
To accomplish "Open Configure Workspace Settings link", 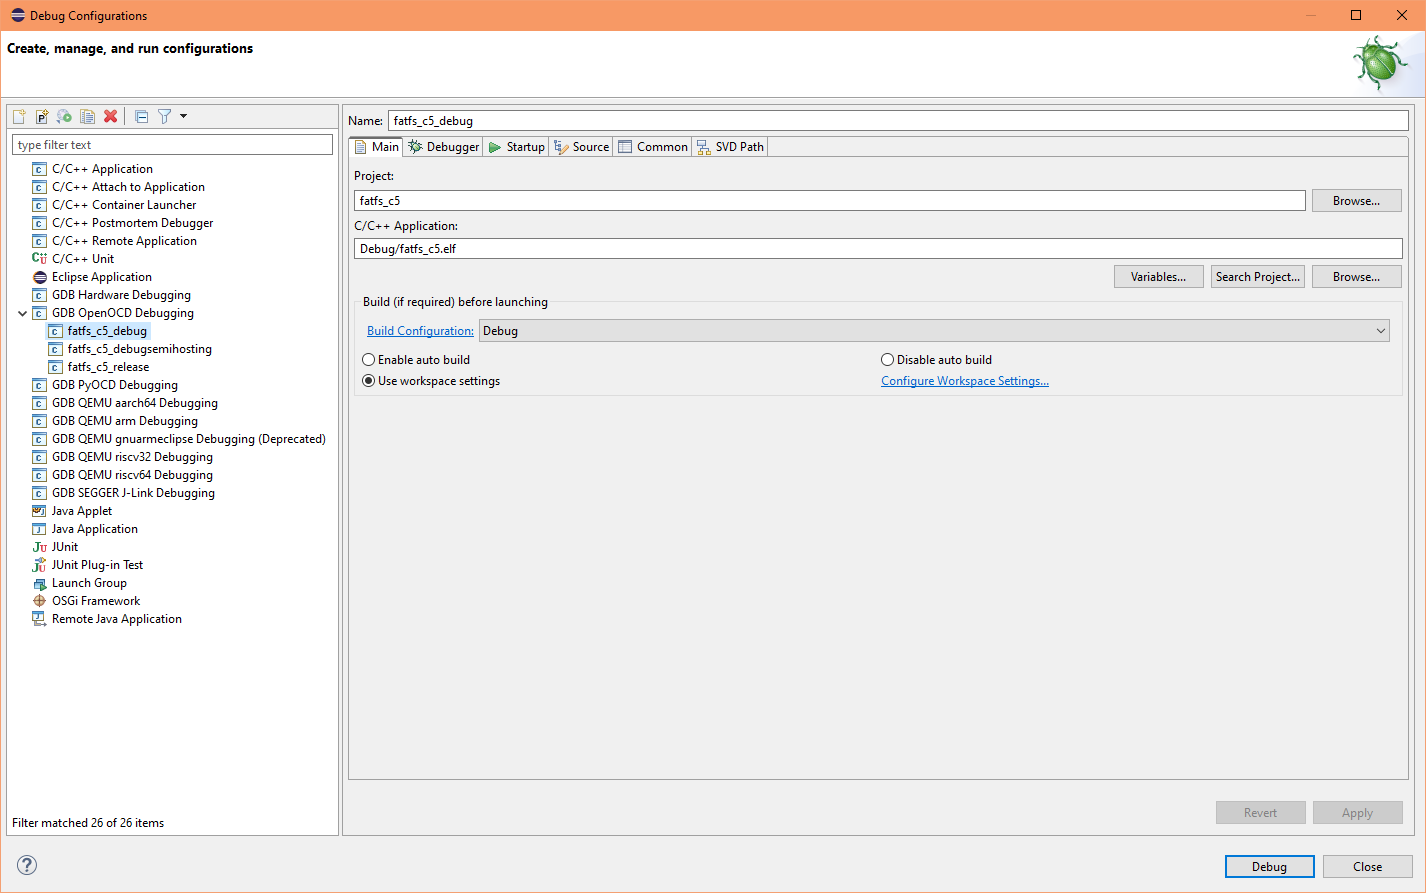I will pos(964,380).
